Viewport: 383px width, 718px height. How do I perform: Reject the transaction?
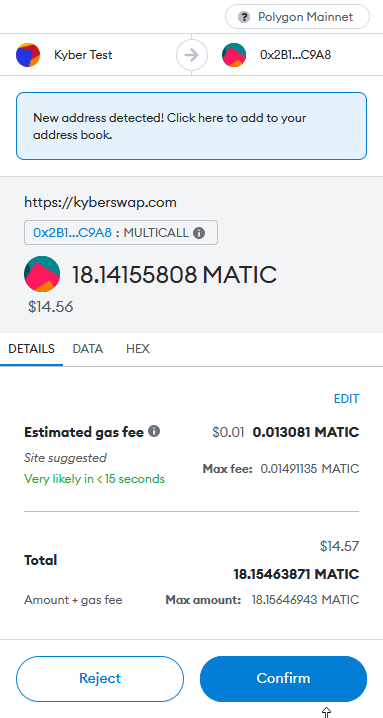coord(100,678)
